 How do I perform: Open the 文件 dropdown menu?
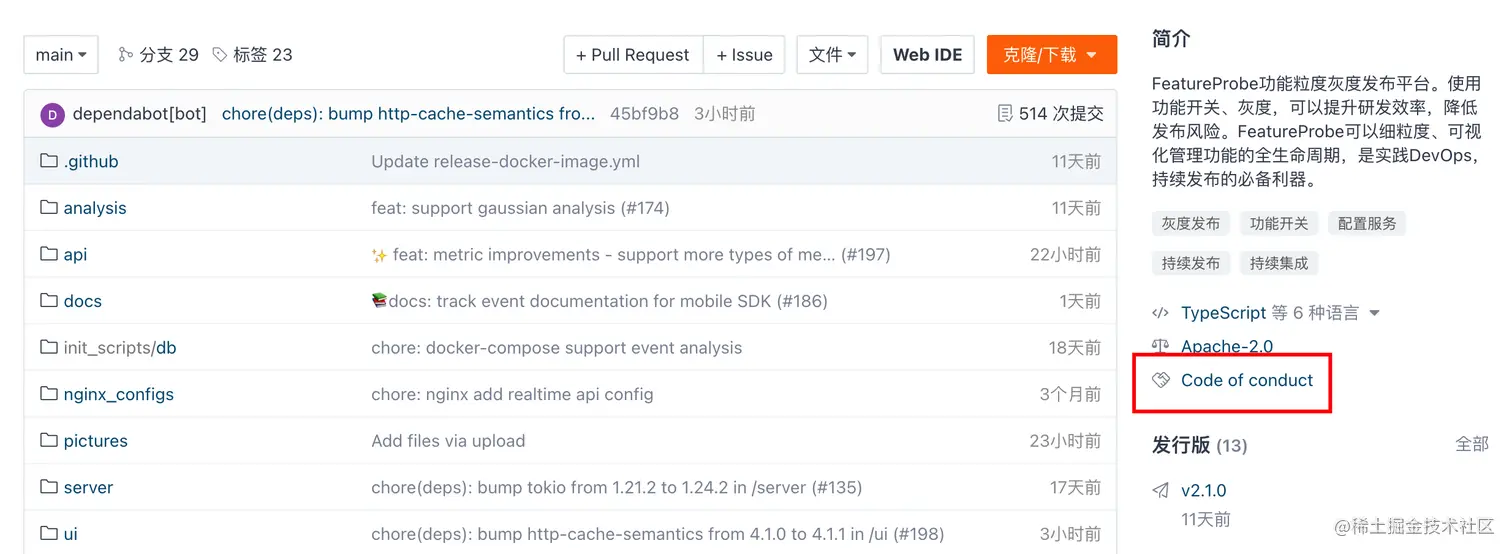click(831, 55)
